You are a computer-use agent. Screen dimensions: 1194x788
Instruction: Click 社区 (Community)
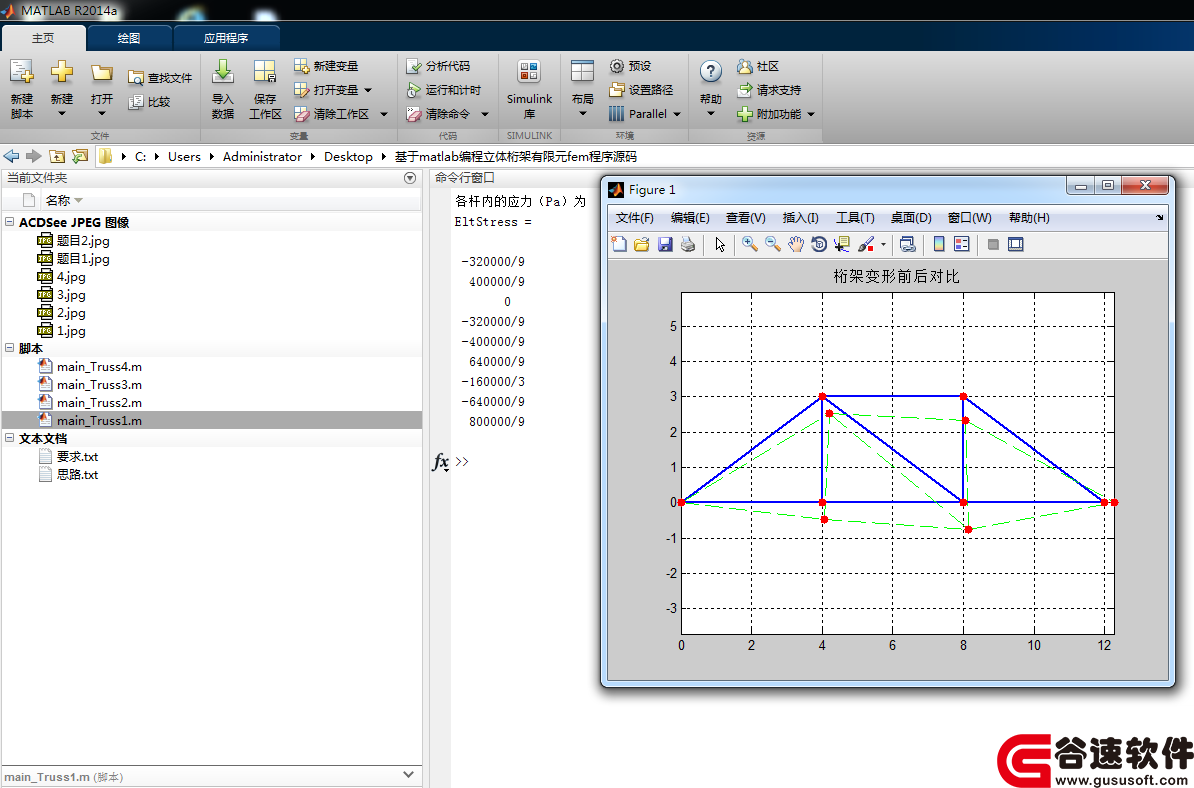(x=758, y=66)
